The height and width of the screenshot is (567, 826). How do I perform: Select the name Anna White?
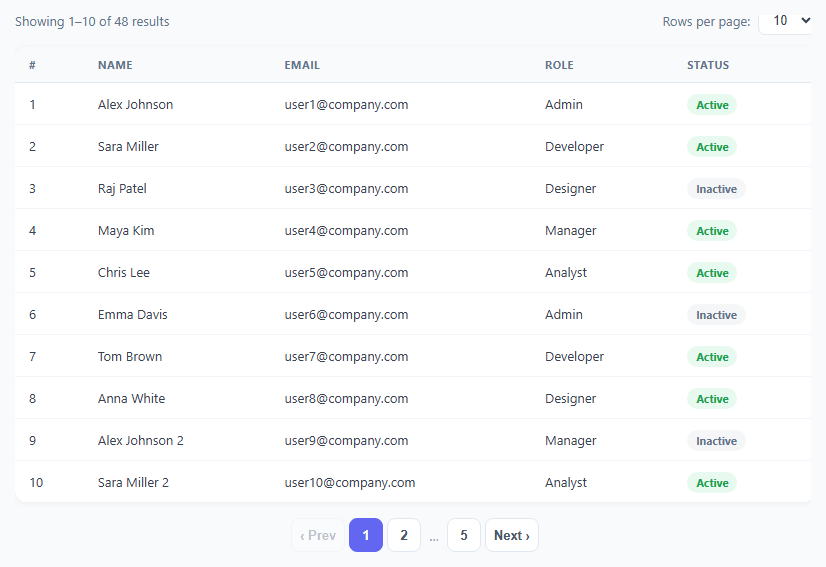132,399
